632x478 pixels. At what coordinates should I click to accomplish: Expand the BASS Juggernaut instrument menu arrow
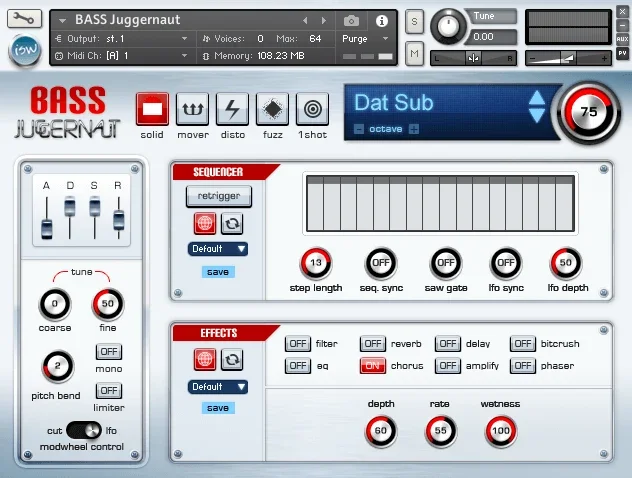62,20
